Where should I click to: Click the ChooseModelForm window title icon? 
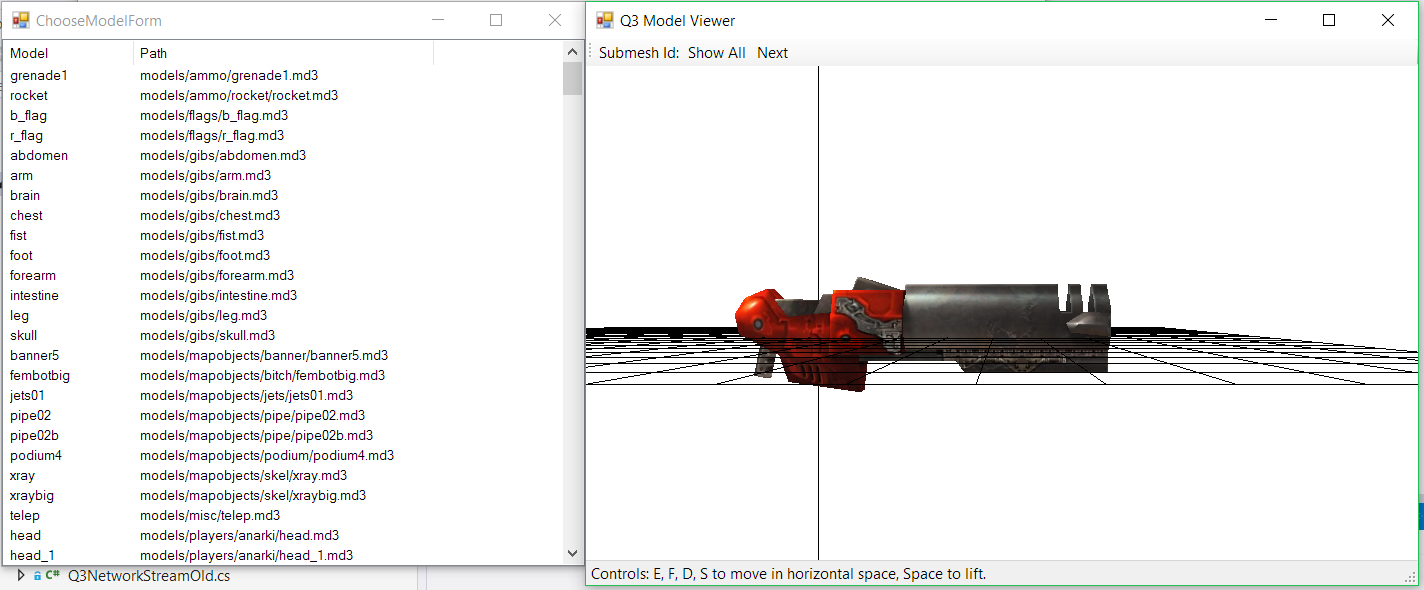pos(20,20)
